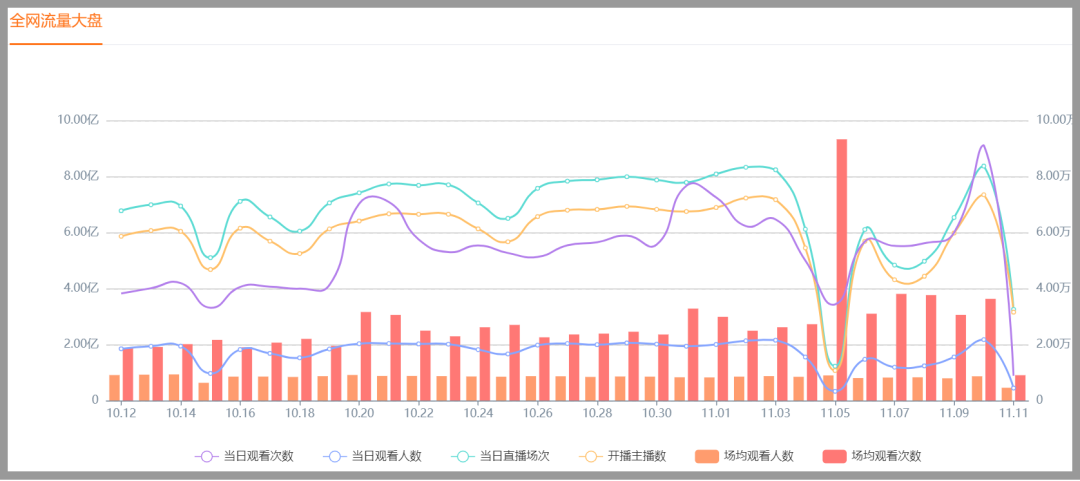The image size is (1080, 481).
Task: Click the 11.11 x-axis date label
Action: 1013,413
